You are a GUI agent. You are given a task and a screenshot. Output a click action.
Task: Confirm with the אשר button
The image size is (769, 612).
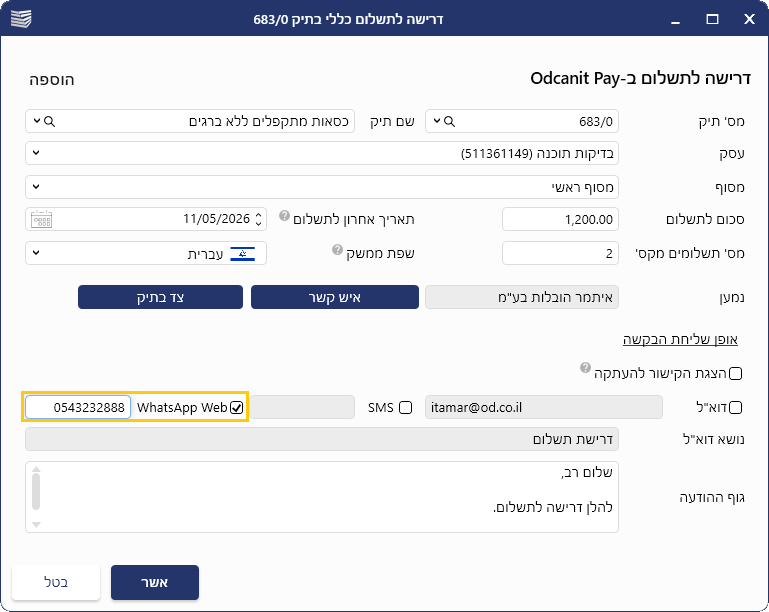[x=155, y=583]
